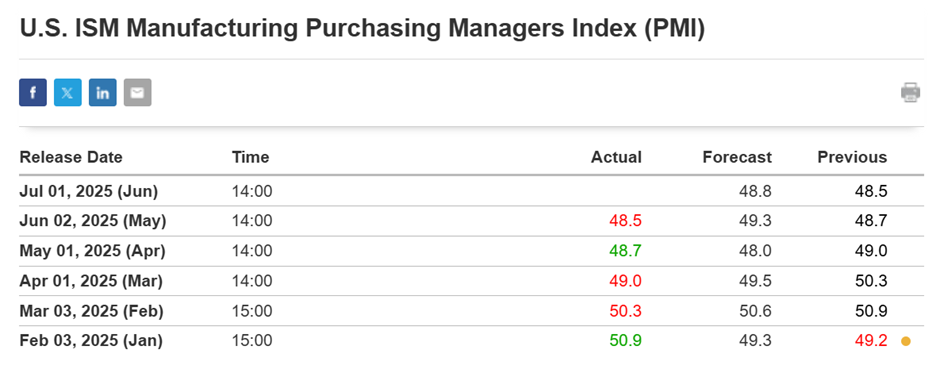The image size is (940, 369).
Task: Click the green 50.9 actual value
Action: (x=625, y=341)
